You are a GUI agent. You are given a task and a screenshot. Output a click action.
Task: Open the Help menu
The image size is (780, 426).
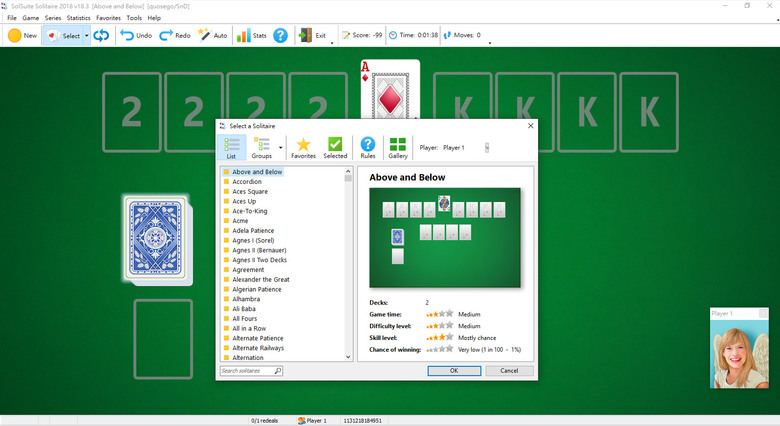click(x=154, y=18)
